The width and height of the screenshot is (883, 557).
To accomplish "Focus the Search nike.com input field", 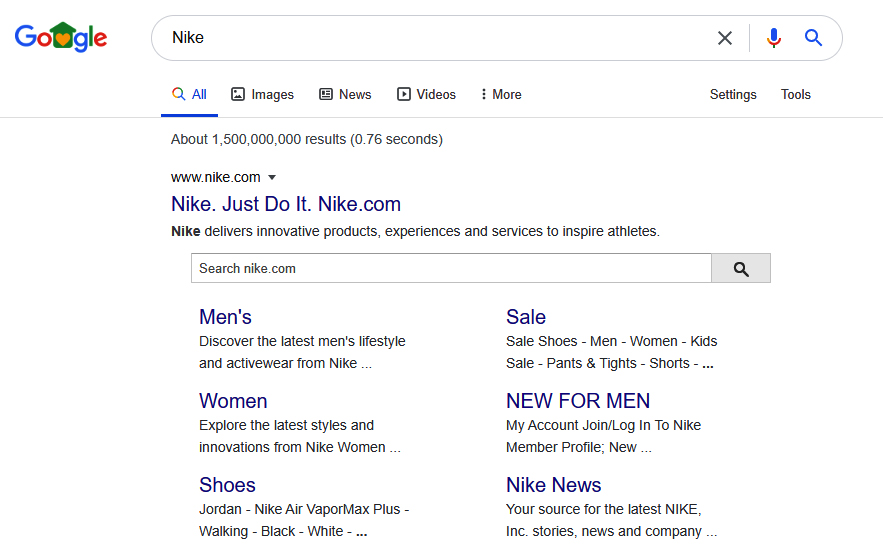I will (x=451, y=269).
